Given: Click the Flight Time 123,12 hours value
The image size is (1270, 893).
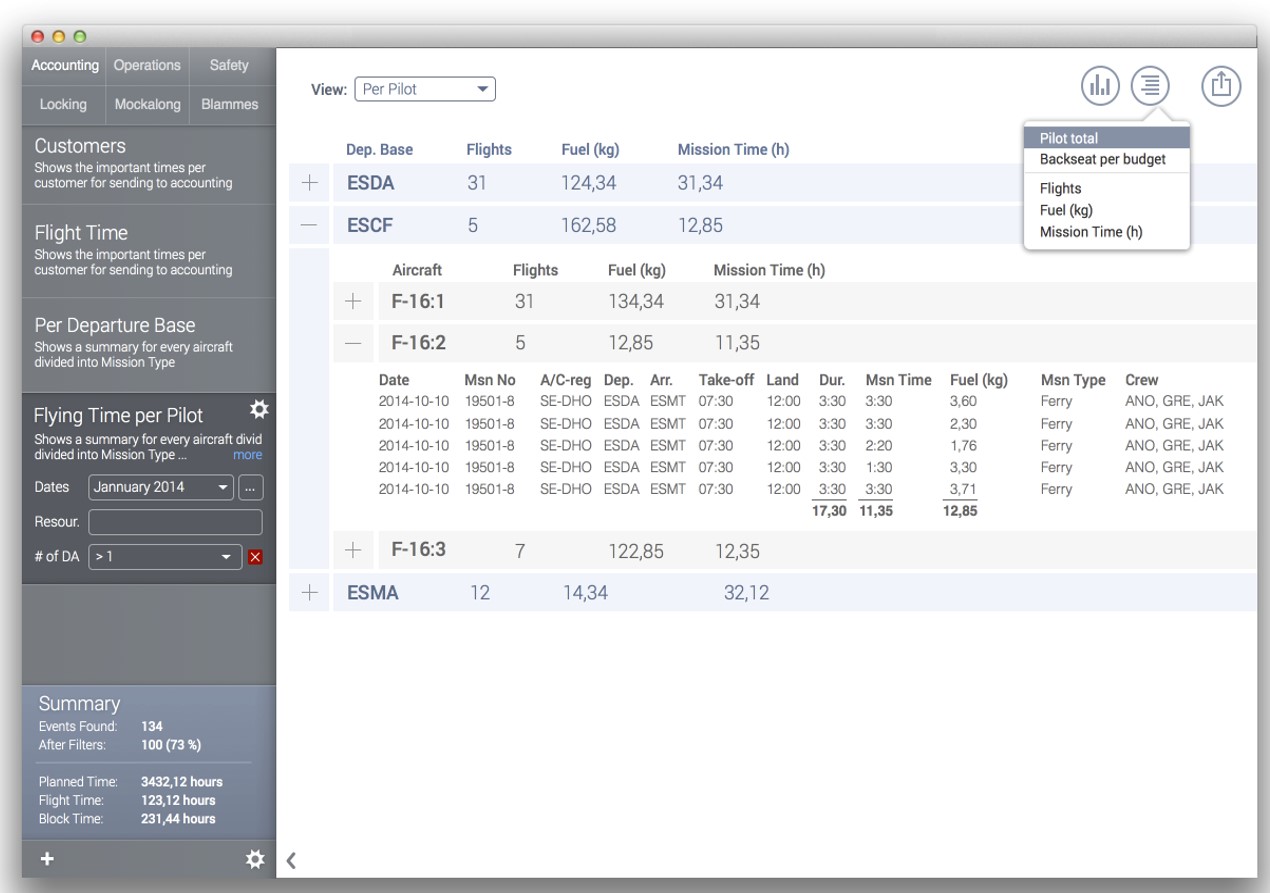Looking at the screenshot, I should (x=178, y=800).
